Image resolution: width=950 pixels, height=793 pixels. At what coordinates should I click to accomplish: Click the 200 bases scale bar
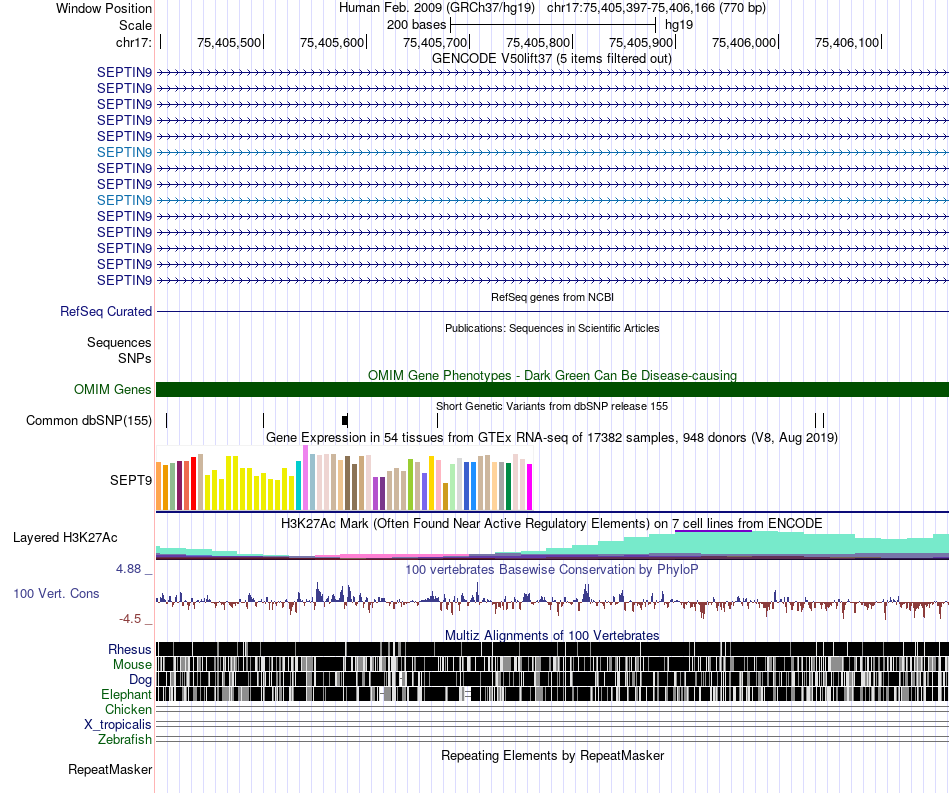pos(553,25)
